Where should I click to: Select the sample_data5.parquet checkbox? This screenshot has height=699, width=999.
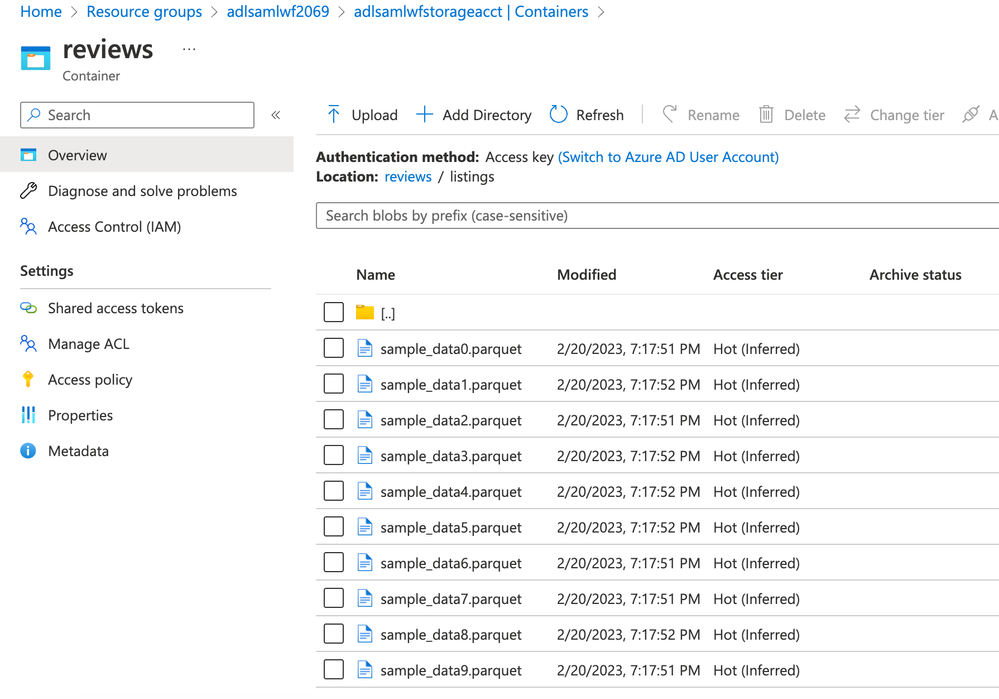click(x=334, y=527)
